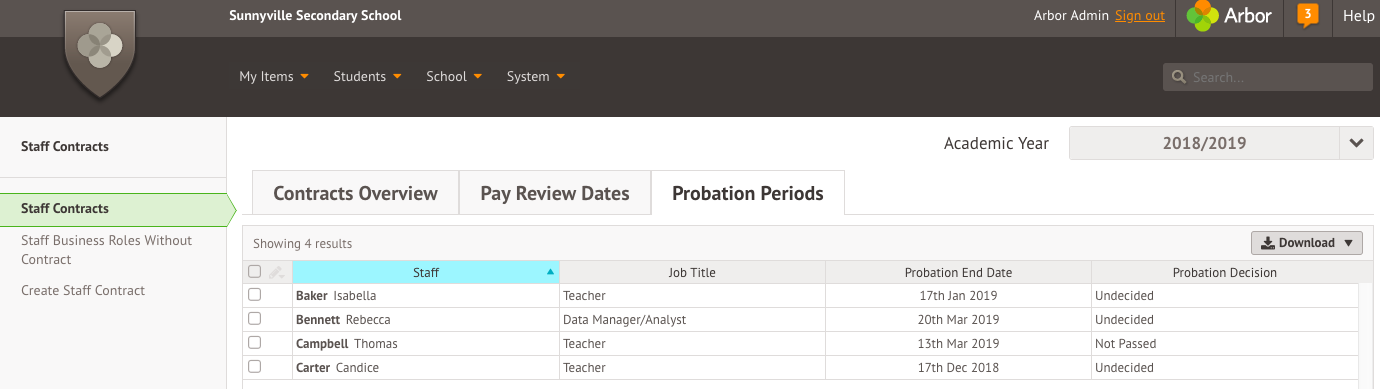1380x389 pixels.
Task: Click the Help button in top bar
Action: (1358, 16)
